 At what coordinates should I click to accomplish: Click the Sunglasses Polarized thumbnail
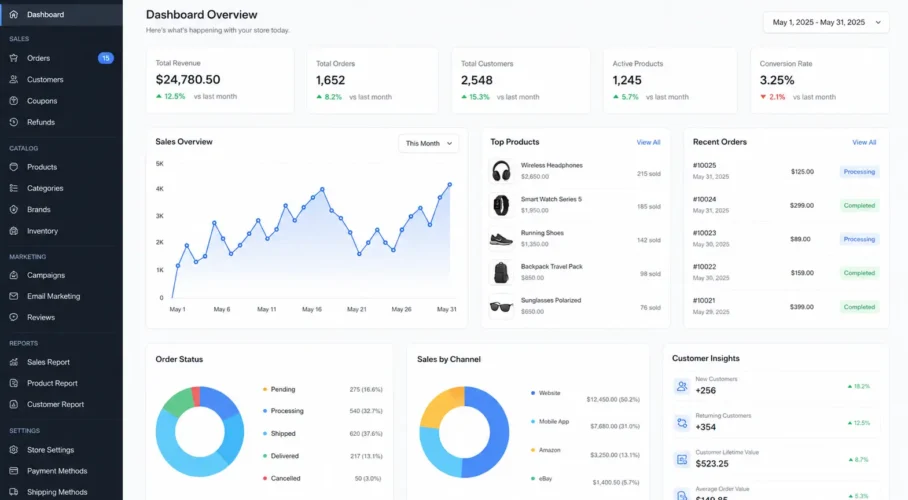(x=501, y=306)
